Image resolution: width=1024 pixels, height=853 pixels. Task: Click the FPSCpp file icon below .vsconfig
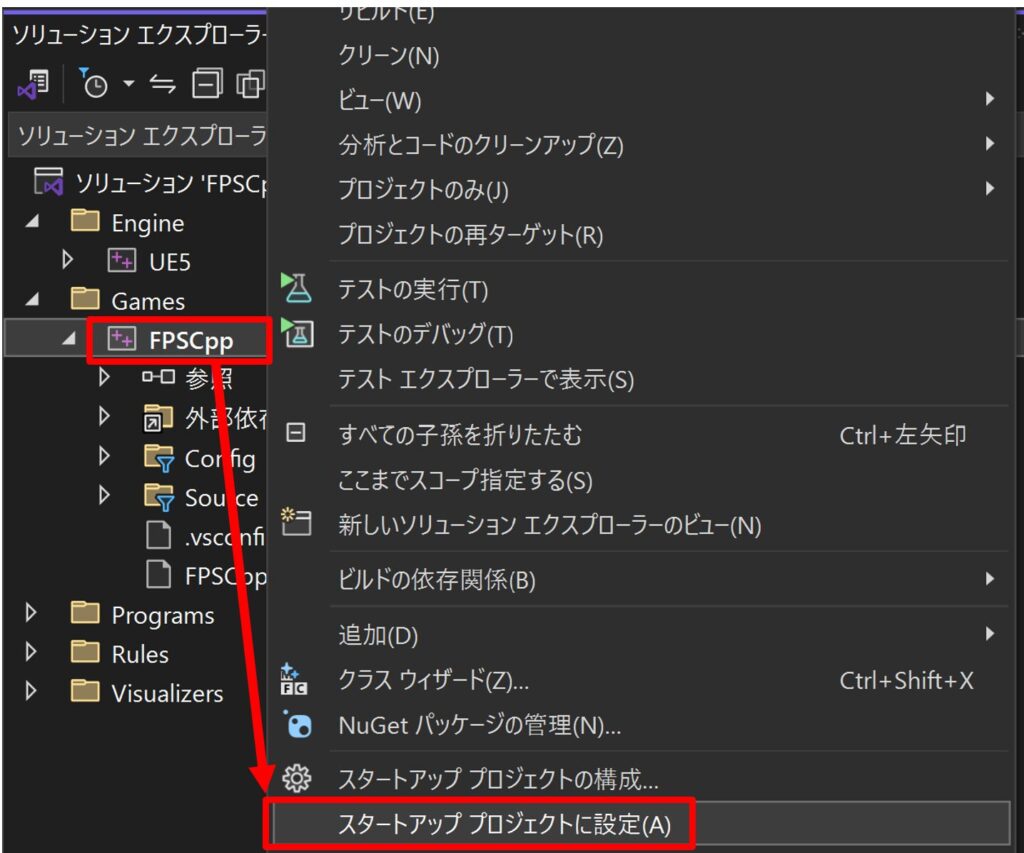[x=158, y=575]
